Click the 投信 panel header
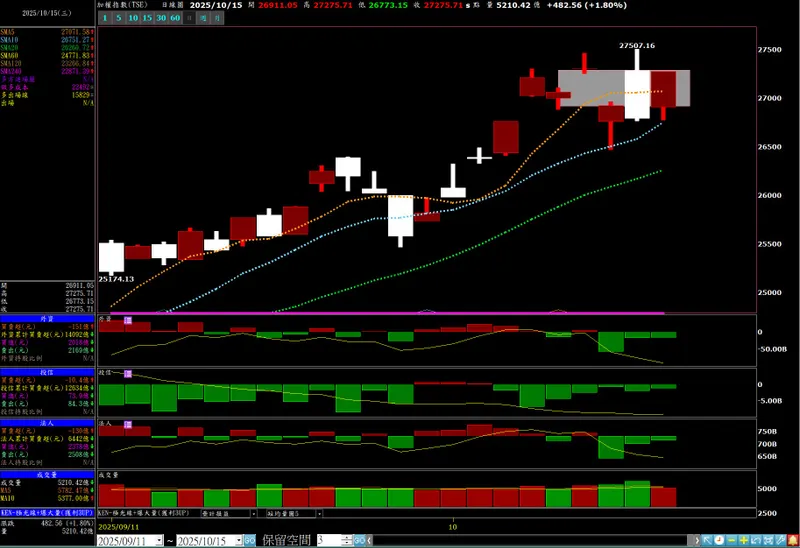 click(x=47, y=372)
